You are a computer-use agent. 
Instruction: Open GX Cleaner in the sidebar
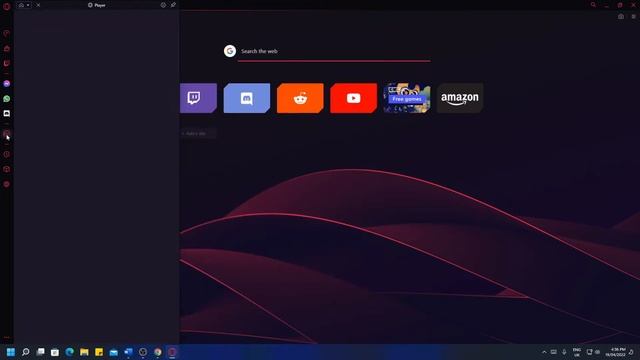click(x=7, y=49)
